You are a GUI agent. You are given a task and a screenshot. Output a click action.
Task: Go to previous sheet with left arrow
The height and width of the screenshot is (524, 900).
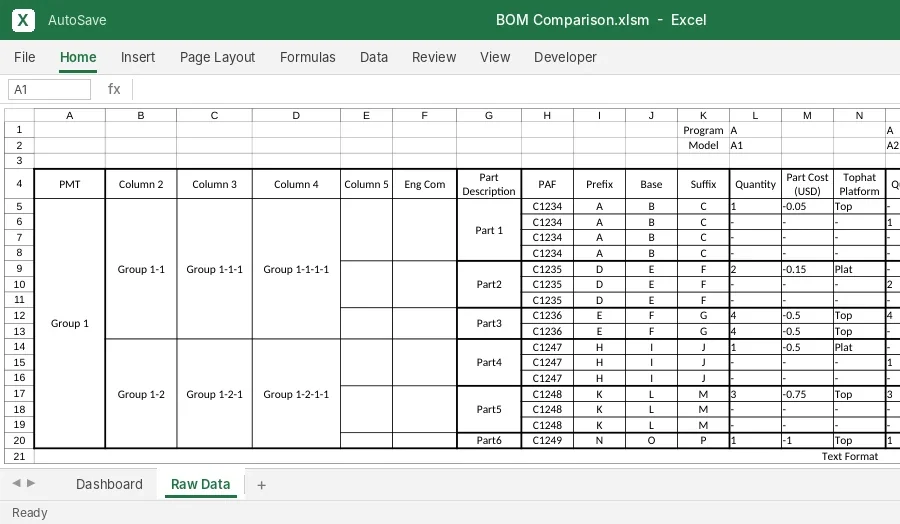[x=17, y=483]
